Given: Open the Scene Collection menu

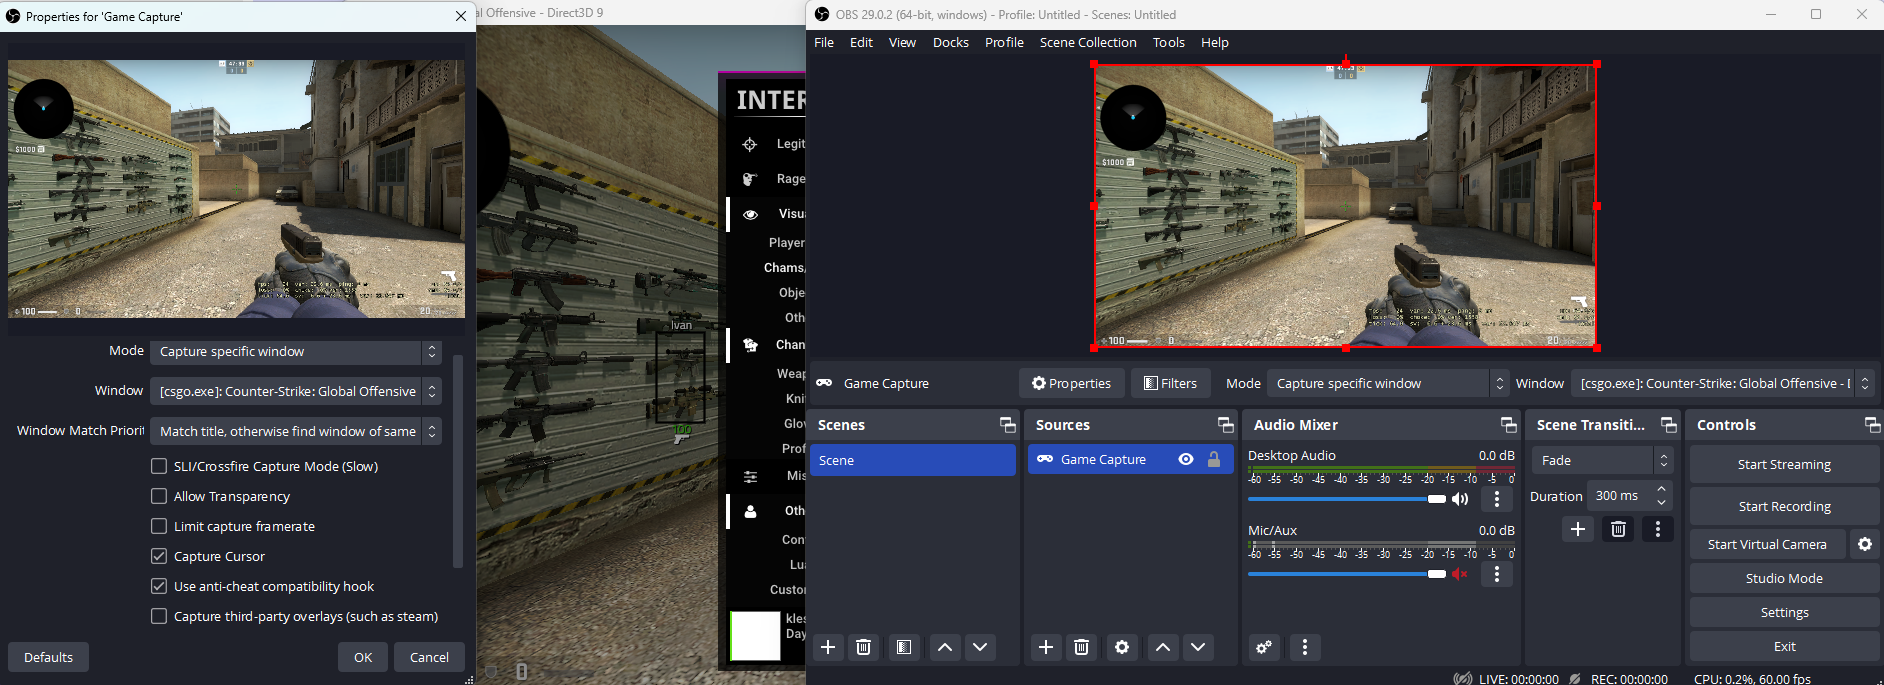Looking at the screenshot, I should [x=1088, y=42].
